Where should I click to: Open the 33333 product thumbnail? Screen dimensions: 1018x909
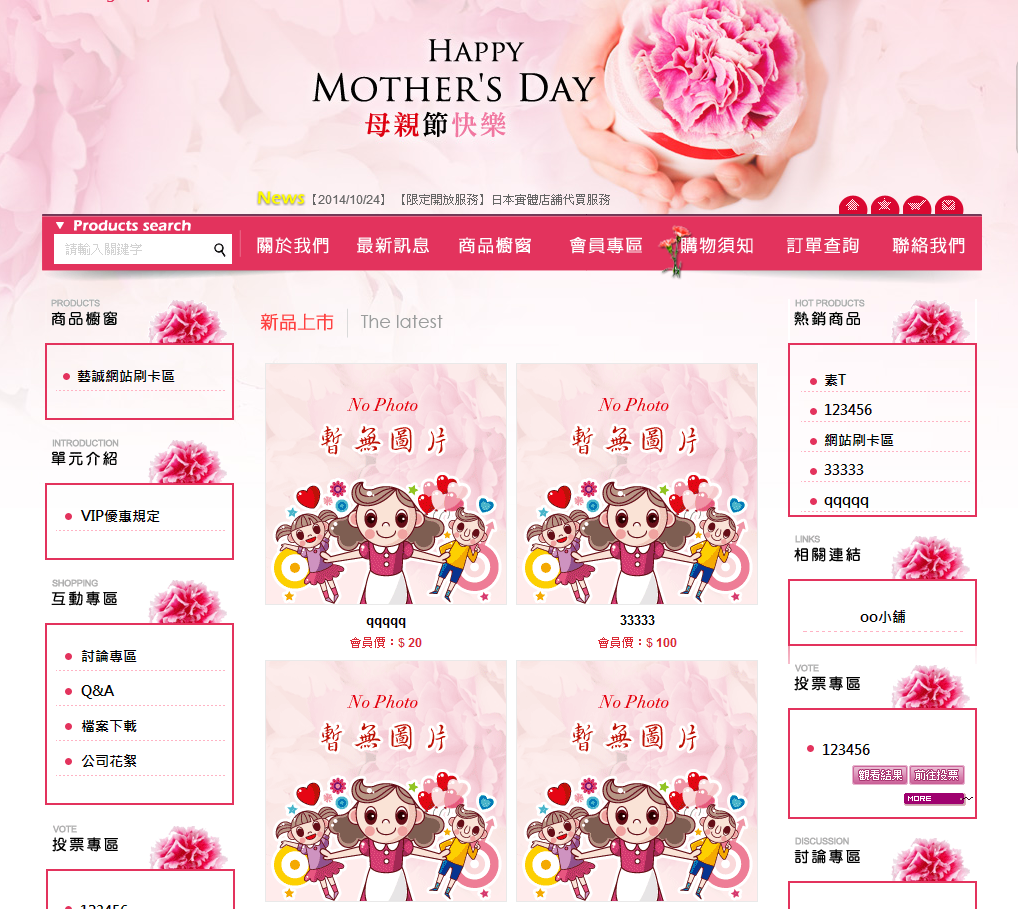[637, 484]
